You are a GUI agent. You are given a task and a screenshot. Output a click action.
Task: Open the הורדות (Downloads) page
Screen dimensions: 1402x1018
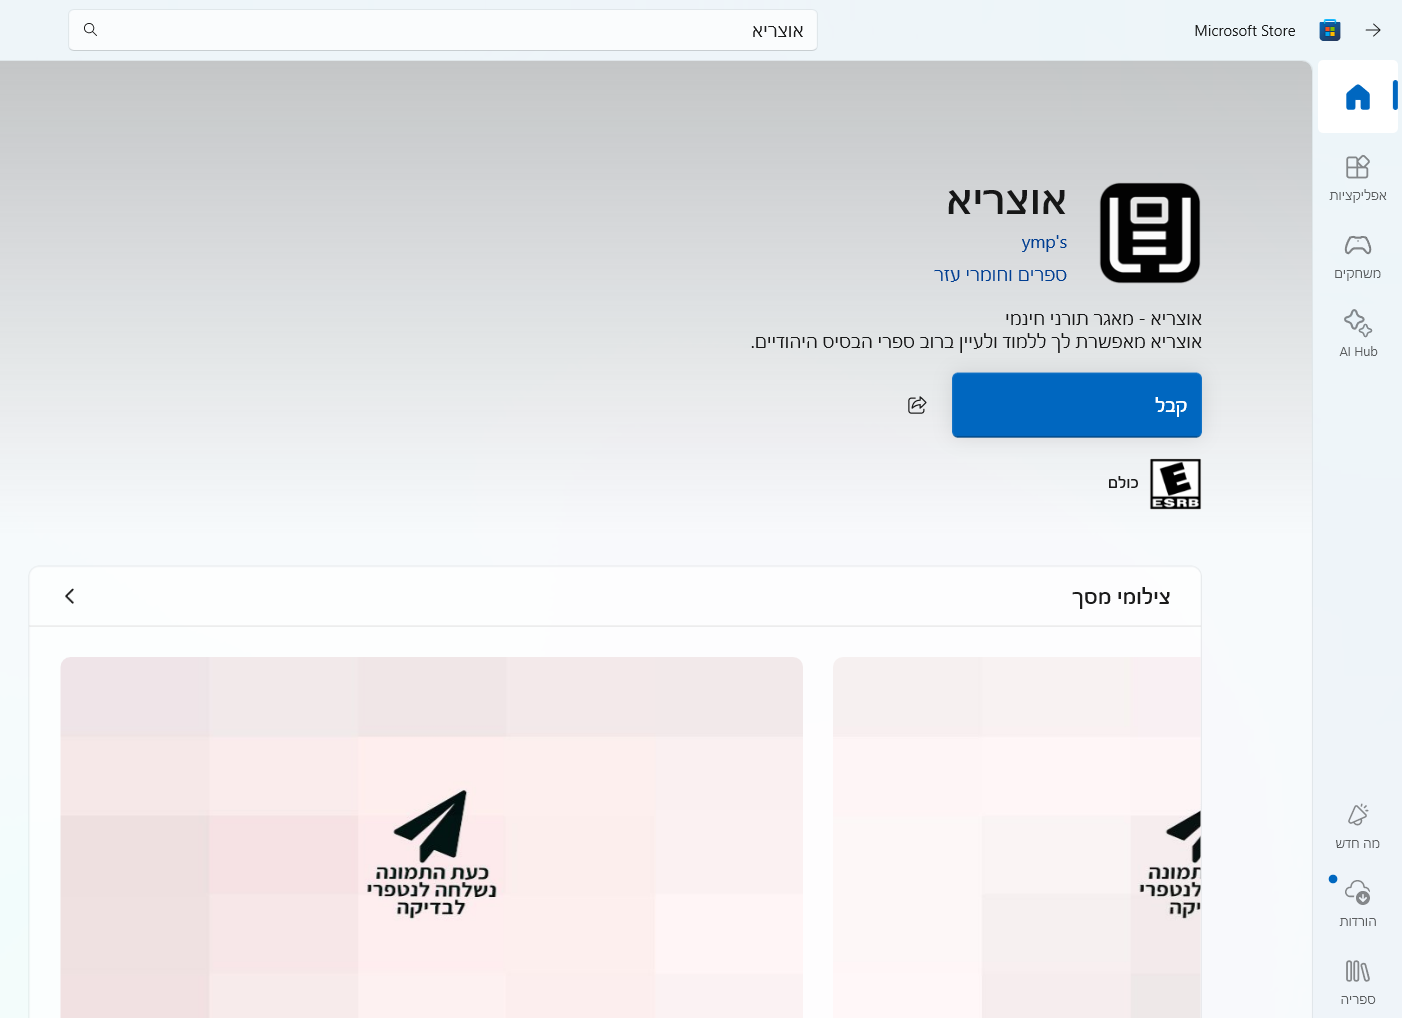pyautogui.click(x=1357, y=904)
